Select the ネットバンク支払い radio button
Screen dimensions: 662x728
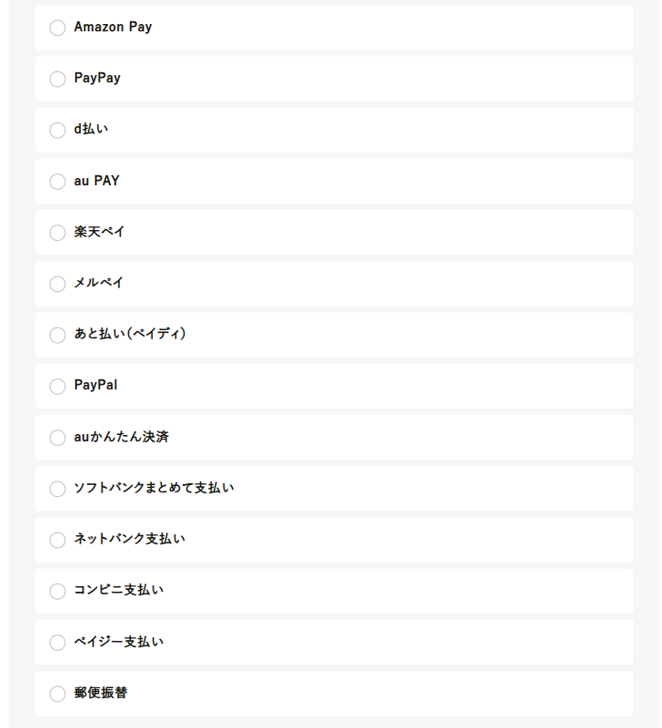[x=58, y=540]
